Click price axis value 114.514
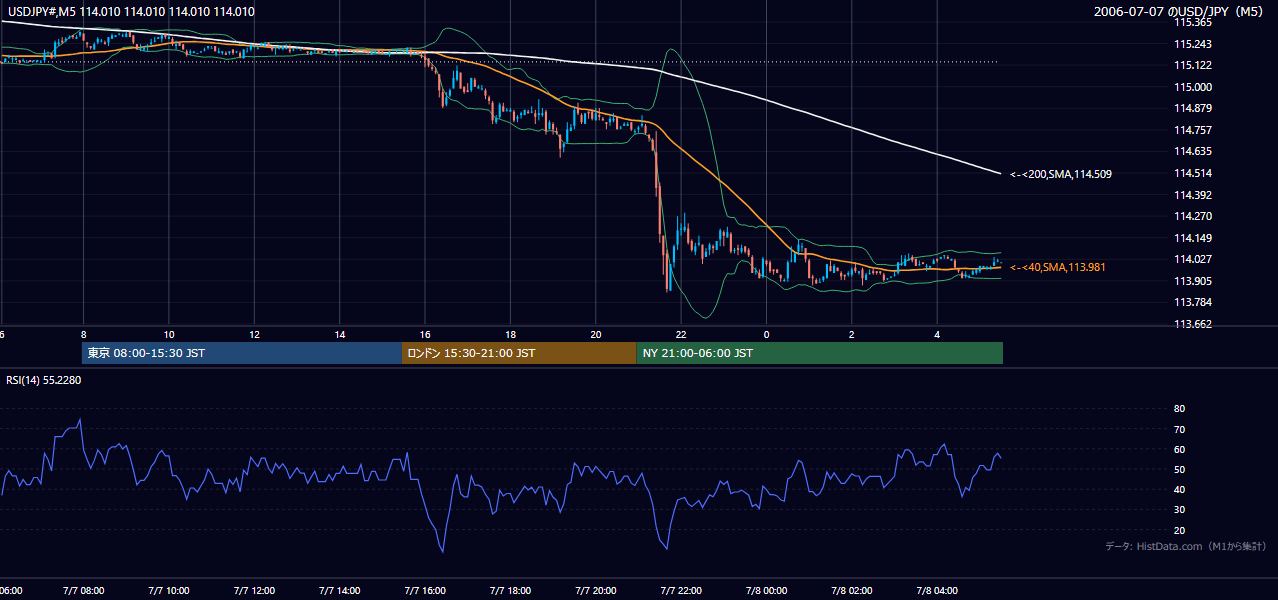The image size is (1278, 600). [x=1193, y=173]
